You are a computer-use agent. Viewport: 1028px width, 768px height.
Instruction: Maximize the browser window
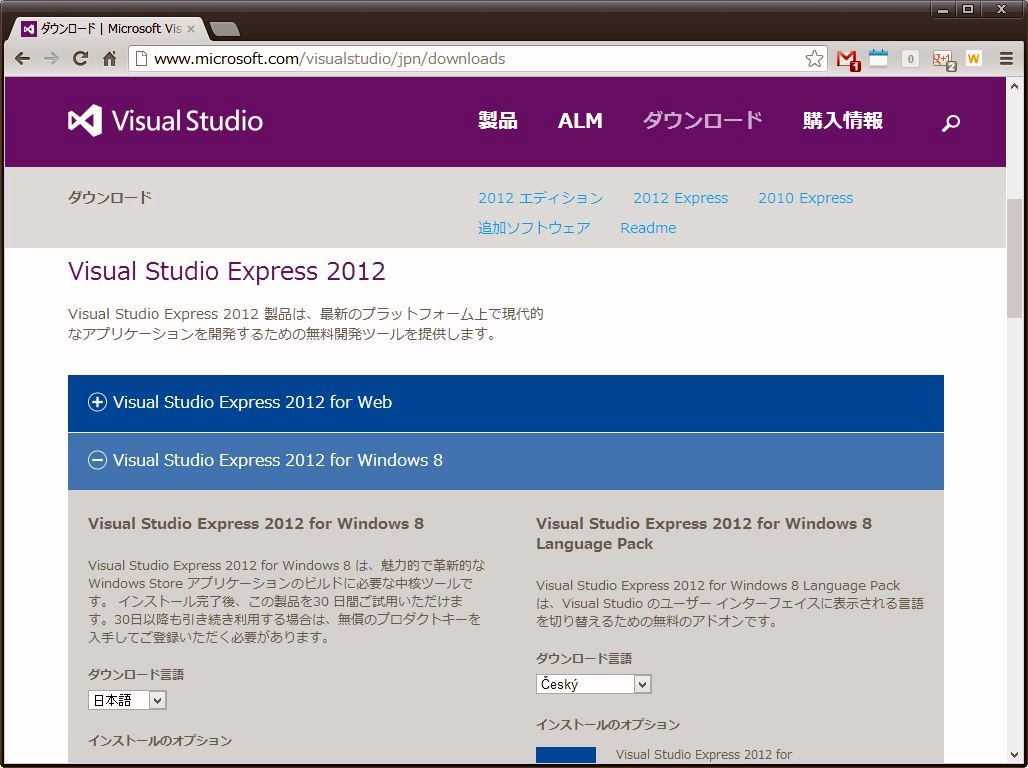tap(968, 9)
